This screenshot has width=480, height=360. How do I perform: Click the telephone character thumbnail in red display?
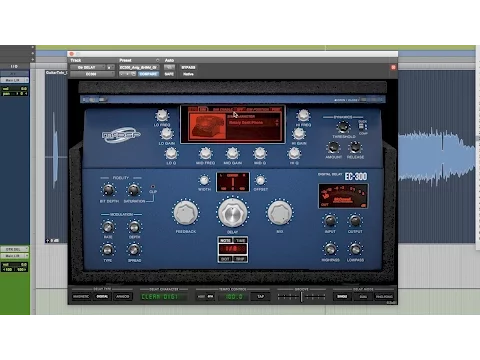207,126
